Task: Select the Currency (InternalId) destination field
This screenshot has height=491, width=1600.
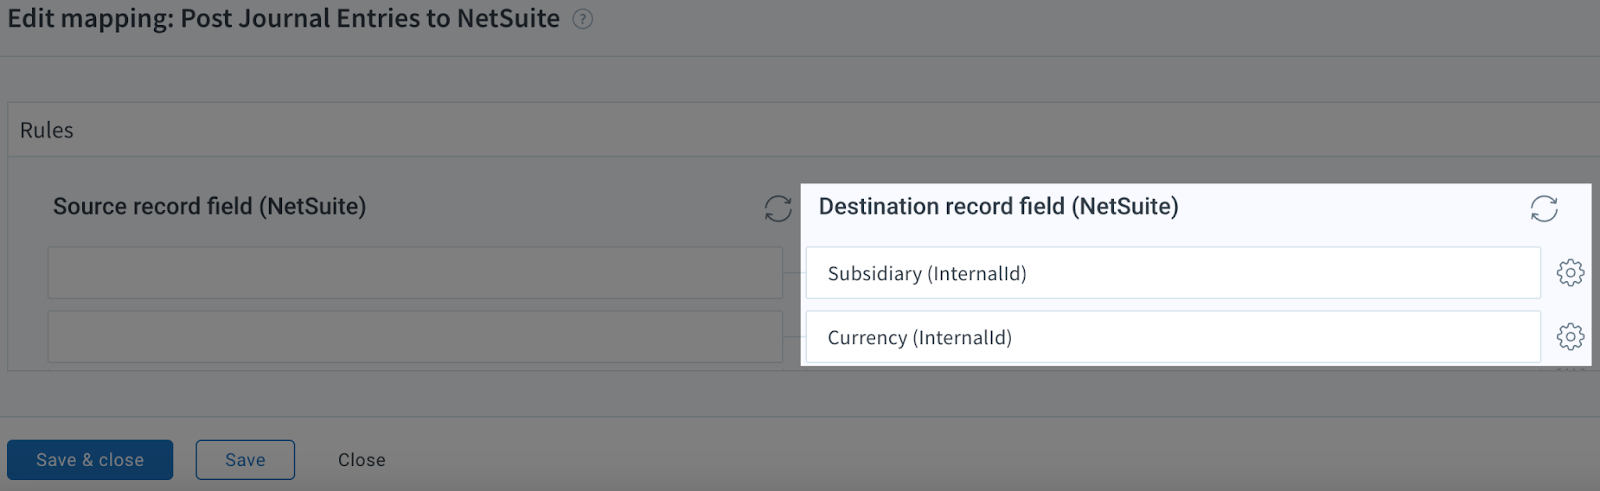Action: (x=1173, y=336)
